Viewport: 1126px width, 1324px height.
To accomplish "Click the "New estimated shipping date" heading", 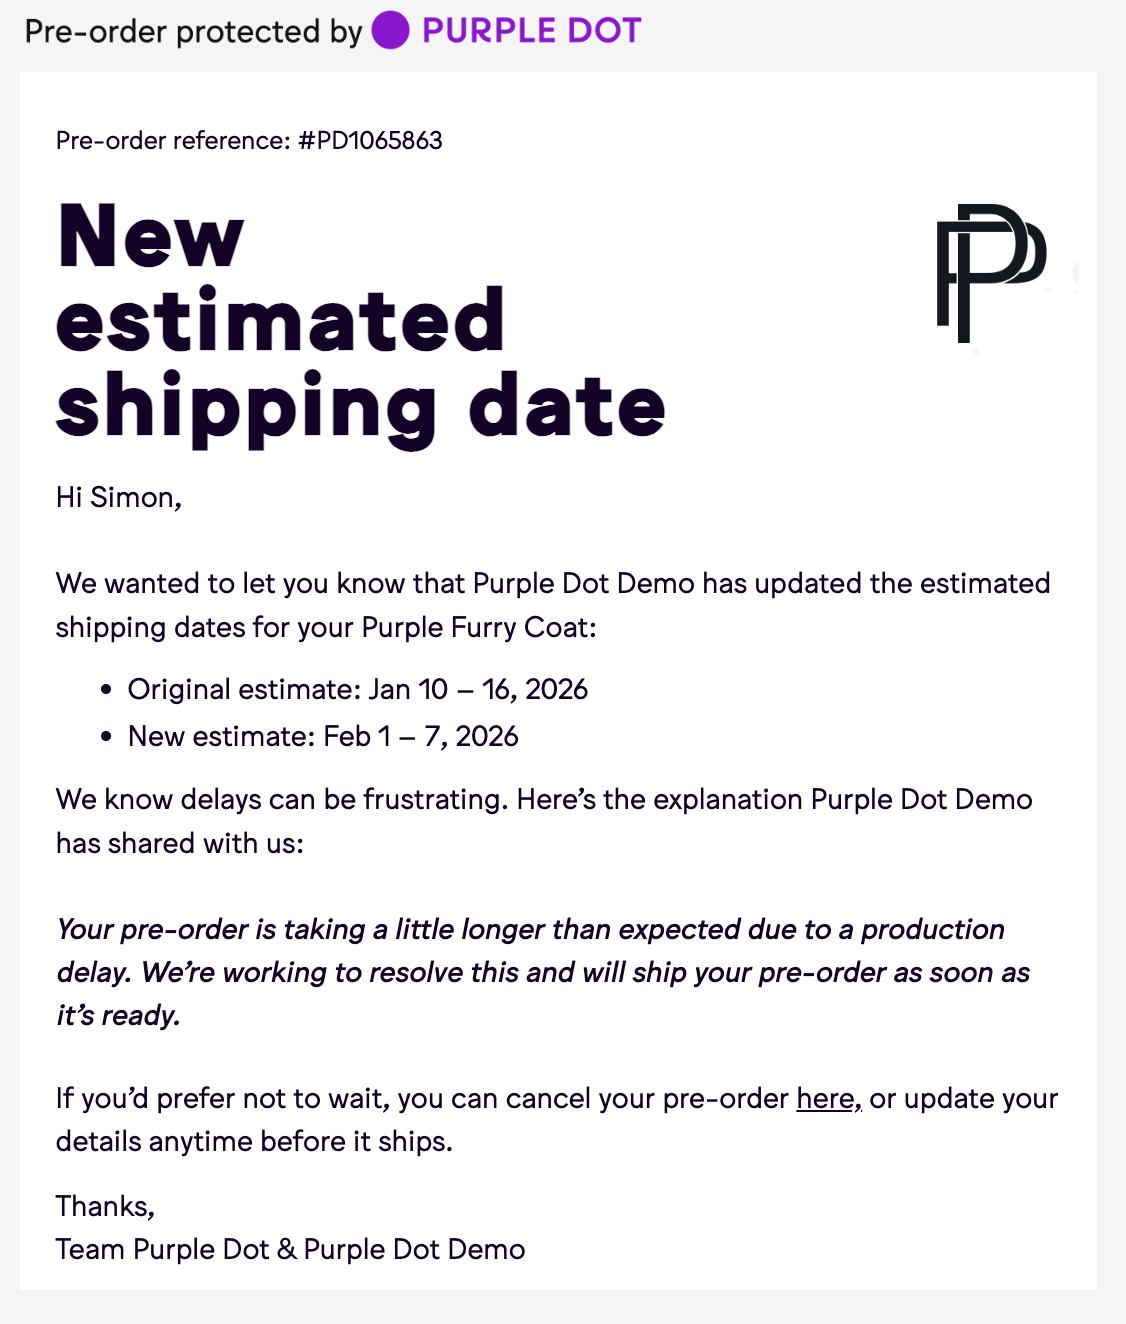I will [360, 320].
